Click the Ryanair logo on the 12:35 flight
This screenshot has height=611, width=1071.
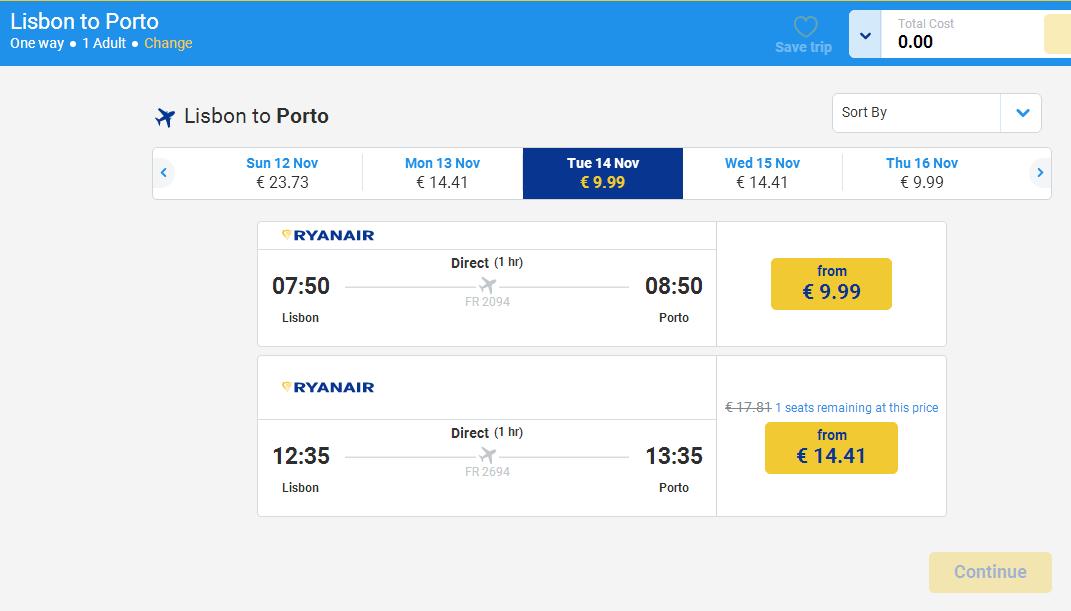(328, 387)
